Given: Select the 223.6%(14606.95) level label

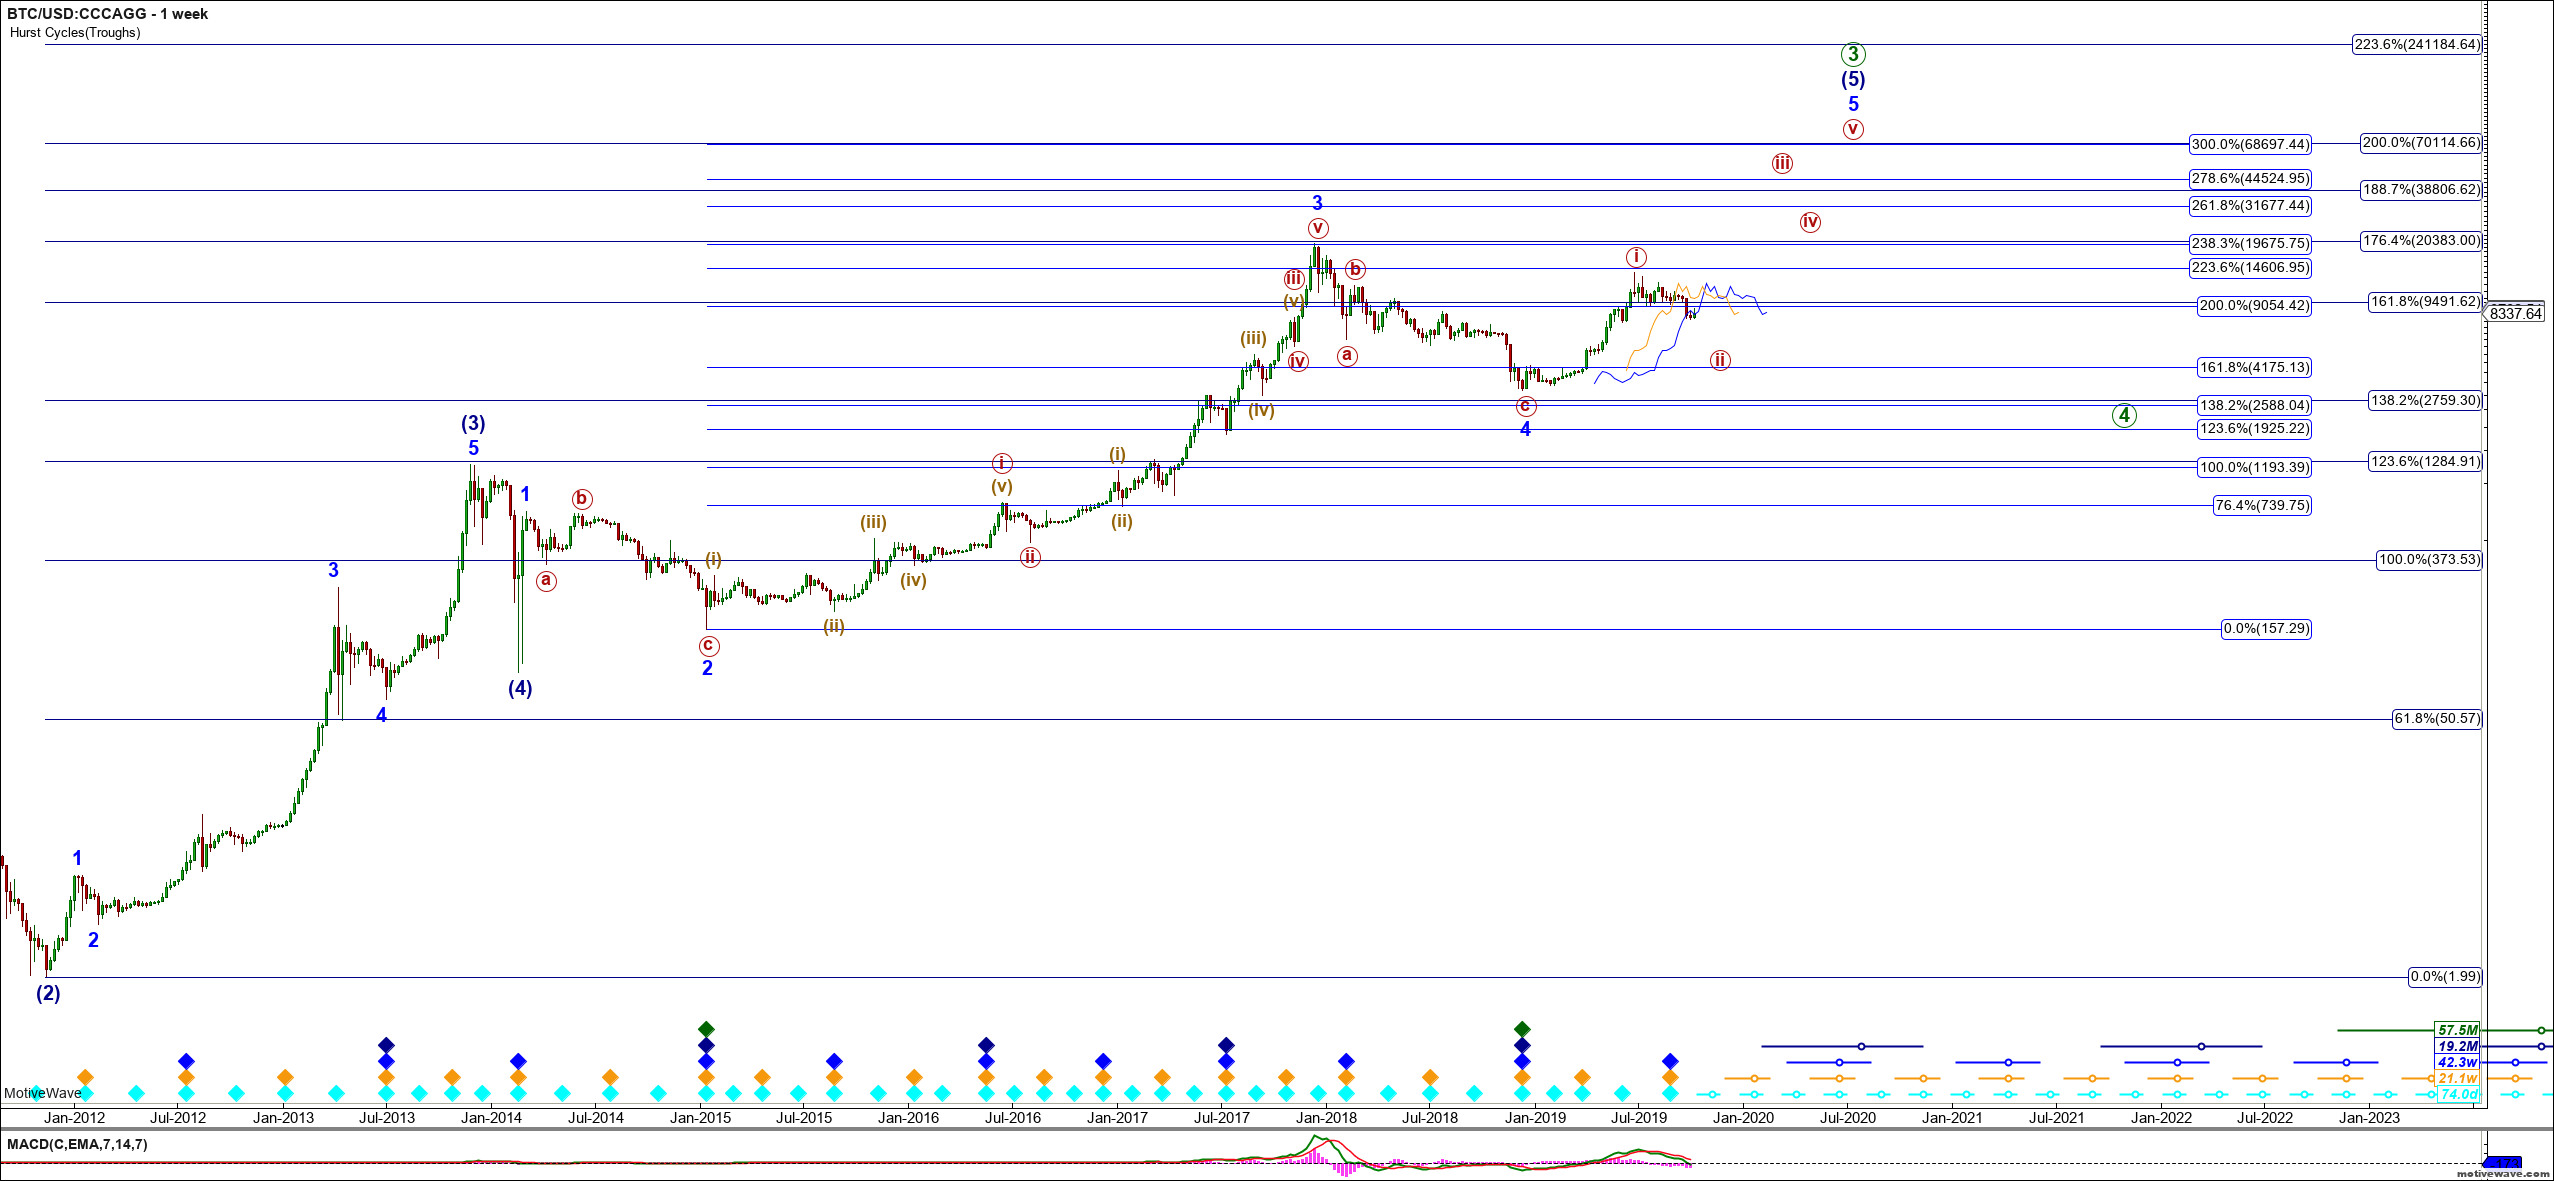Looking at the screenshot, I should point(2250,267).
